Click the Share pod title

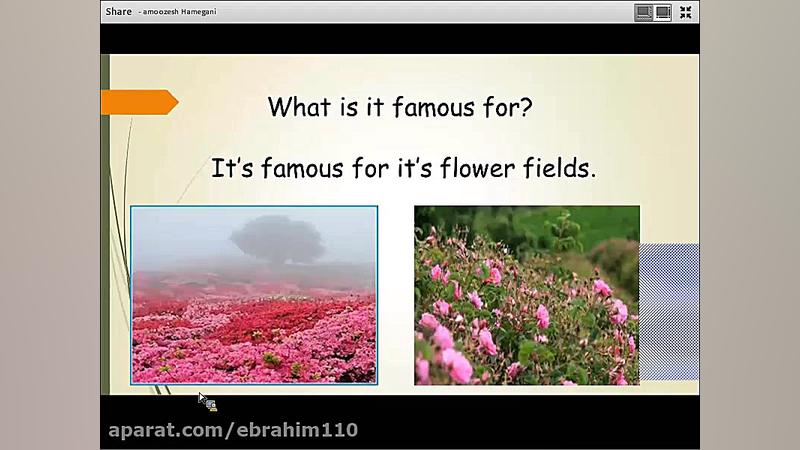coord(118,12)
